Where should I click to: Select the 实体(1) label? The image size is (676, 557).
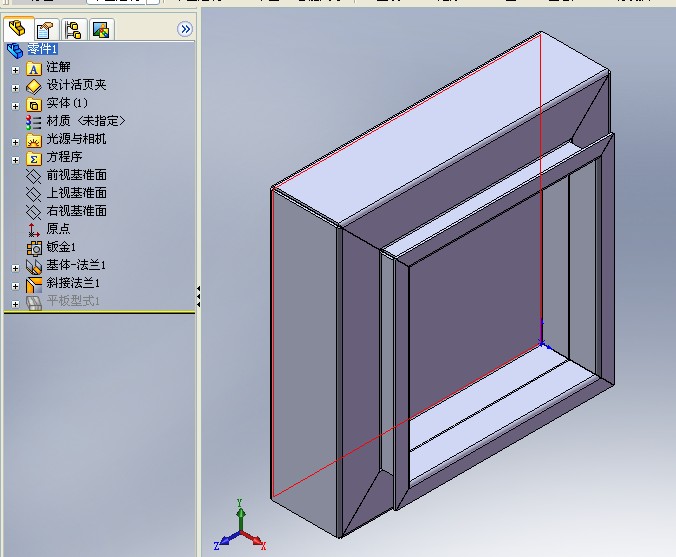pos(67,103)
